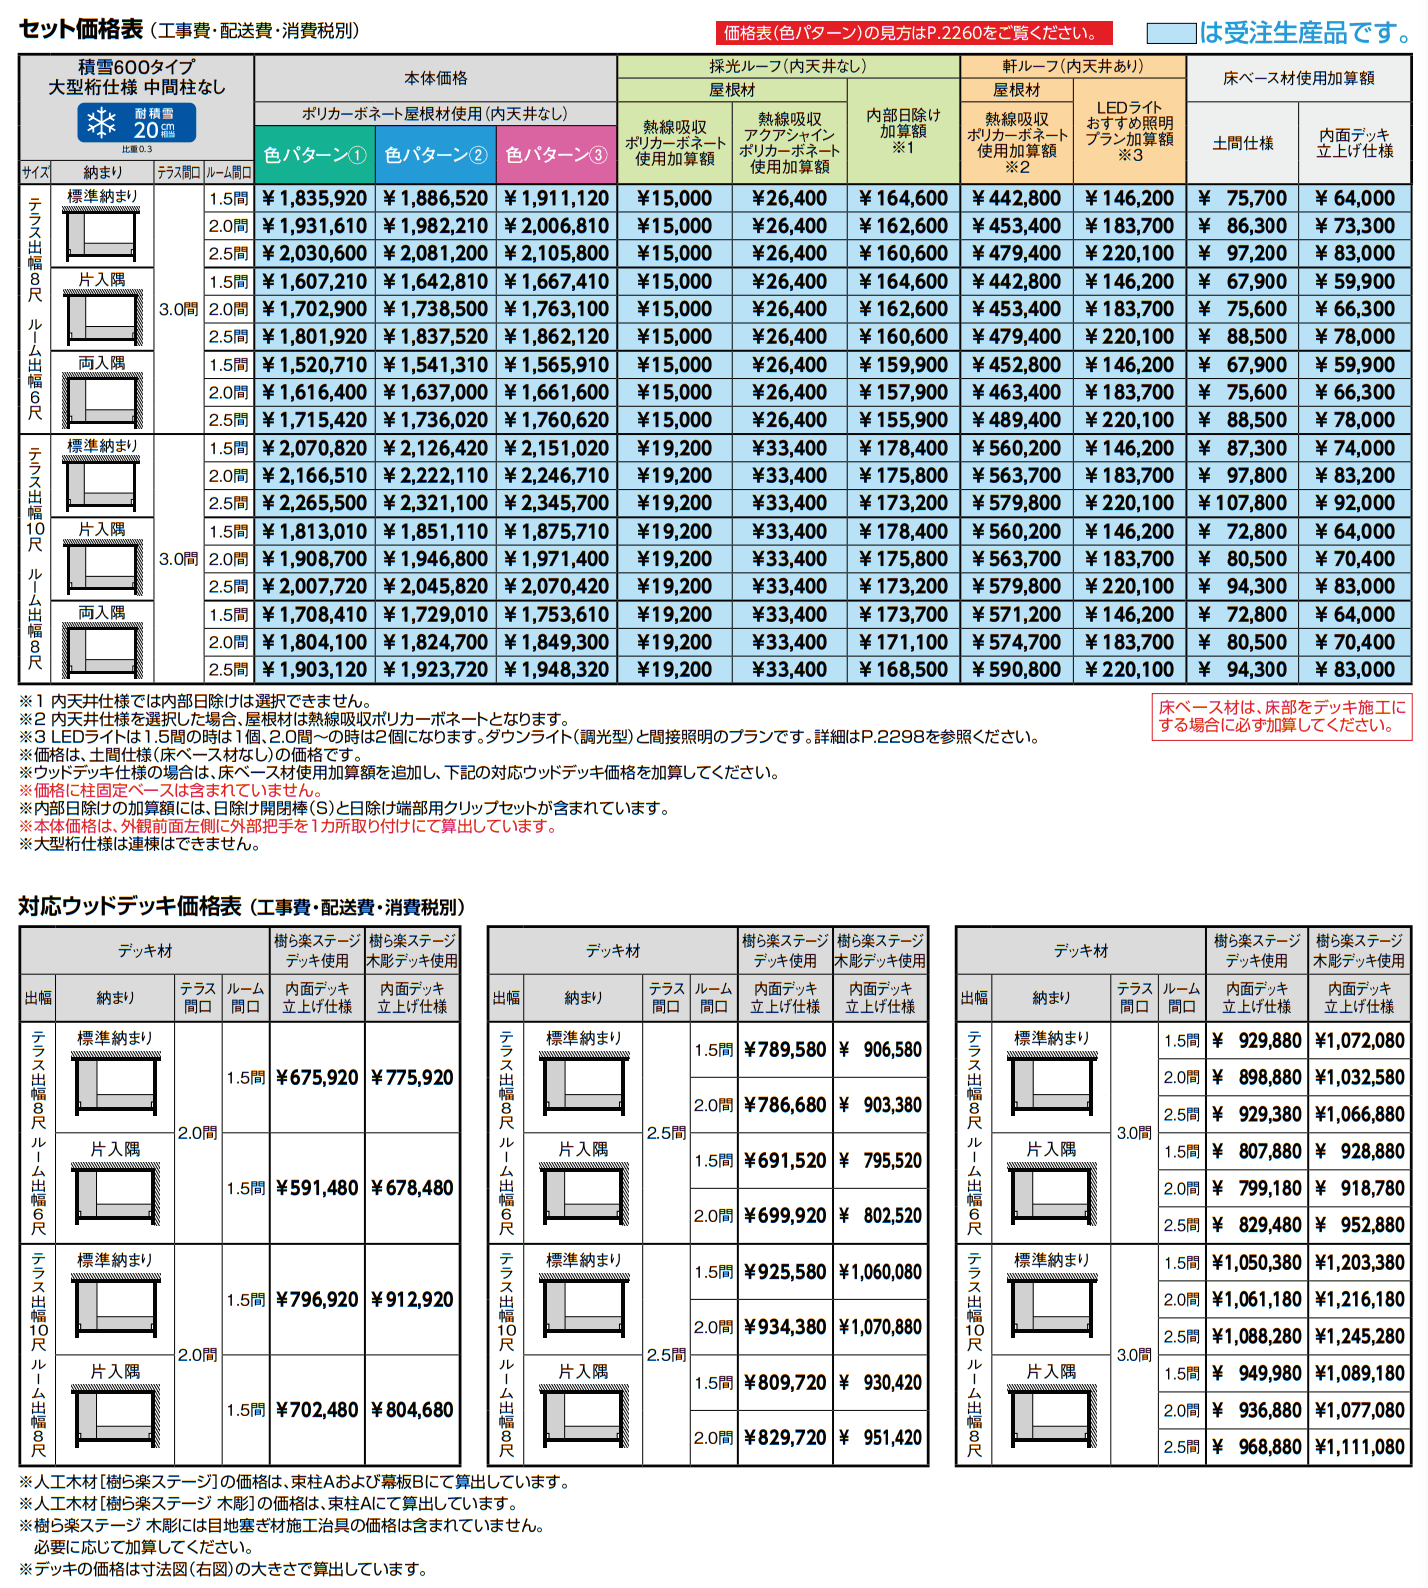
Task: Select the blue 色パターン② header swatch
Action: coord(436,154)
